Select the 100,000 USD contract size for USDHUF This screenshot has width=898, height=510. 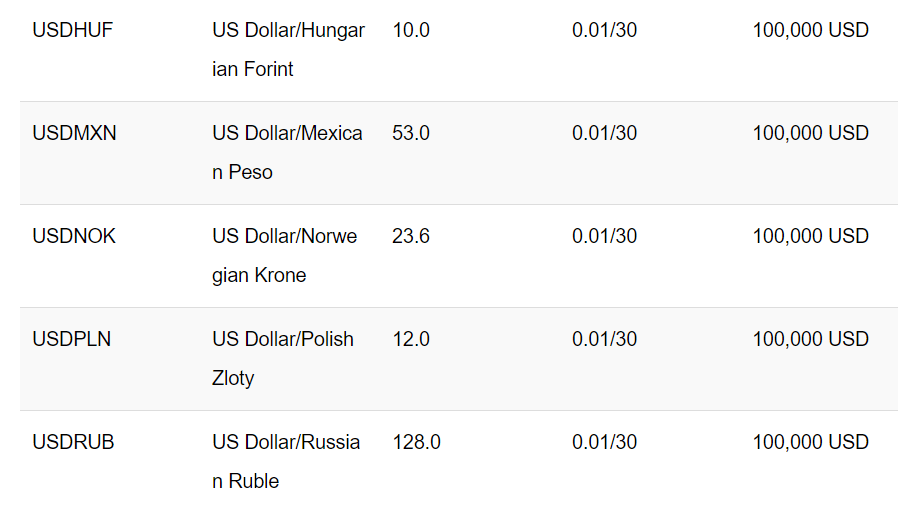(810, 30)
